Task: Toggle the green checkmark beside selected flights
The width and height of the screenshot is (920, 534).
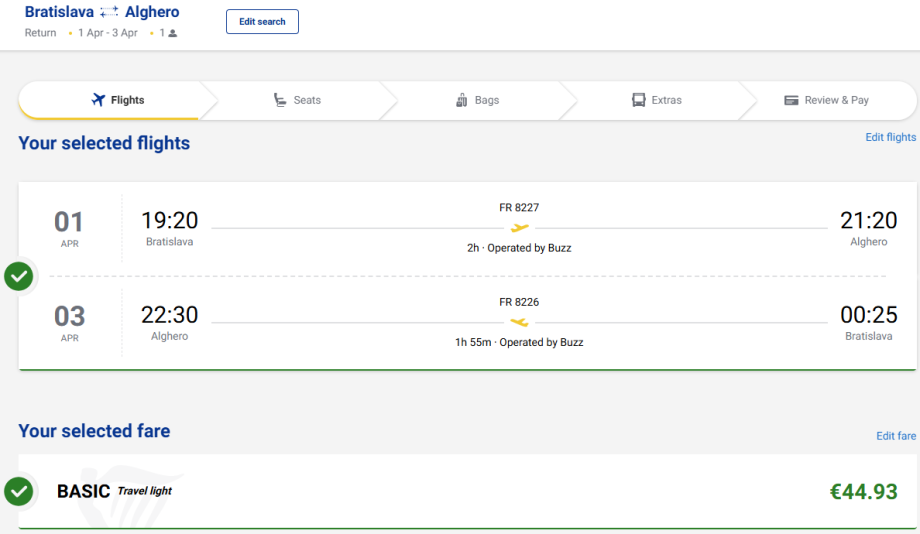Action: pyautogui.click(x=19, y=276)
